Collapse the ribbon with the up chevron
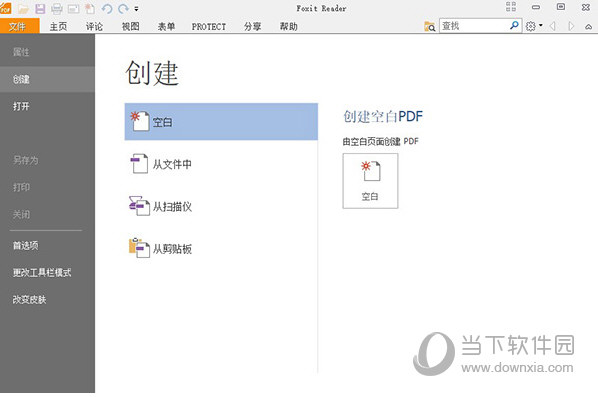 [588, 27]
